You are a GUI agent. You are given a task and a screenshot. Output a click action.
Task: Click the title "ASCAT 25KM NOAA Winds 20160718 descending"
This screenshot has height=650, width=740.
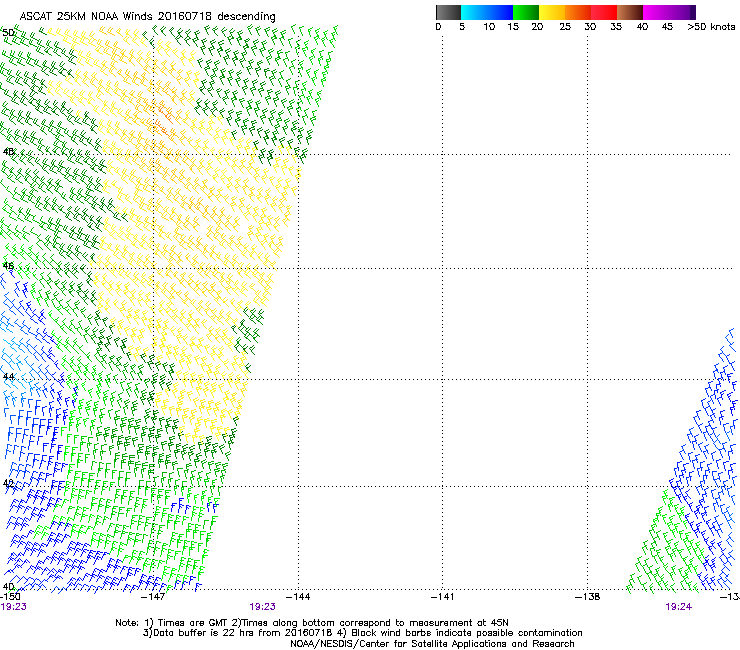[x=147, y=17]
